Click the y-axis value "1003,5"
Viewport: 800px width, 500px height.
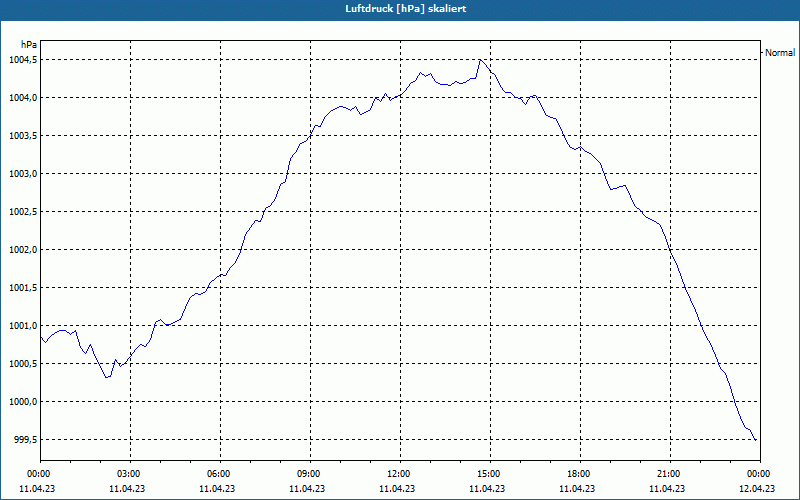tap(22, 136)
